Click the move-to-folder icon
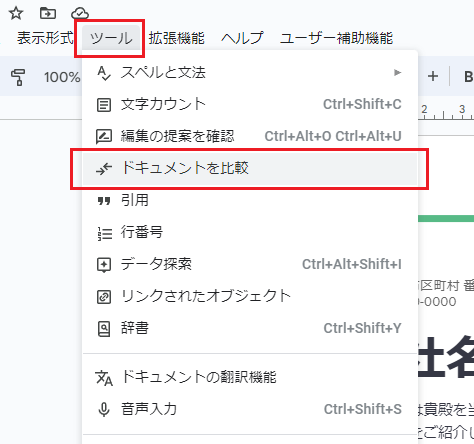Screen dimensions: 474x444 point(48,13)
